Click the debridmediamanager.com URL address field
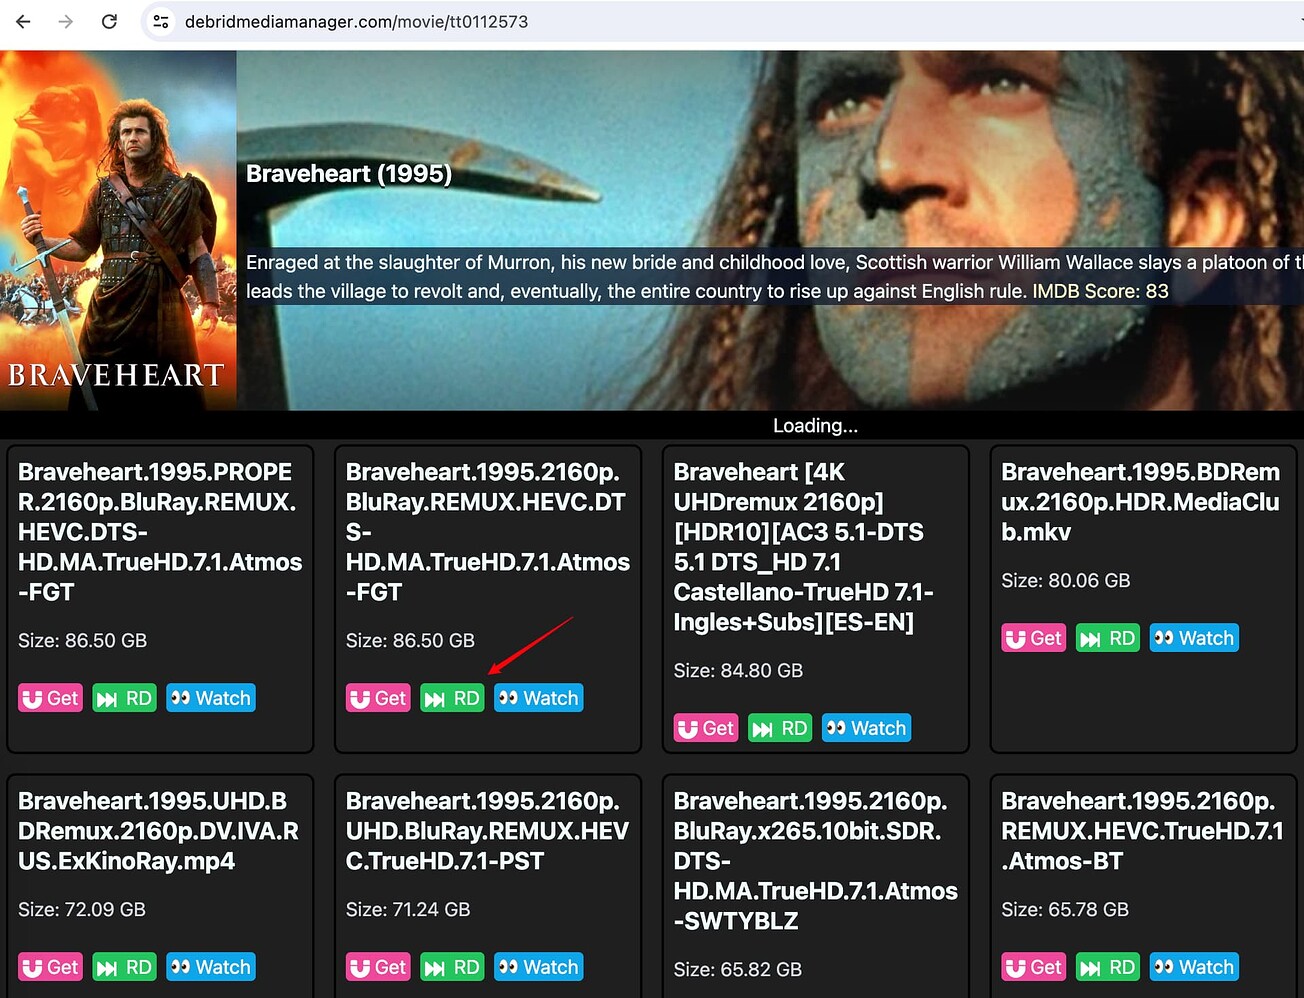The height and width of the screenshot is (998, 1304). coord(356,21)
